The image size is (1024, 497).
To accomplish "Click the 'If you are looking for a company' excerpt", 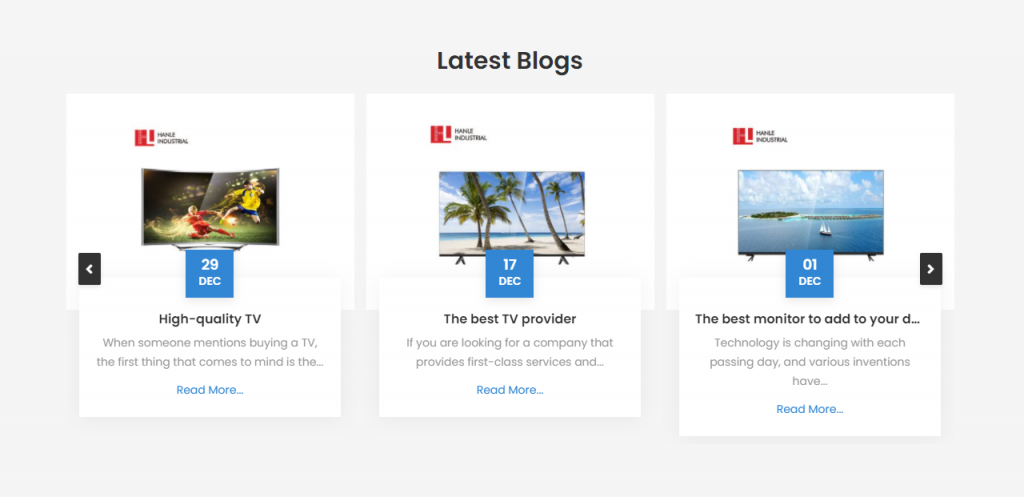I will pyautogui.click(x=509, y=352).
